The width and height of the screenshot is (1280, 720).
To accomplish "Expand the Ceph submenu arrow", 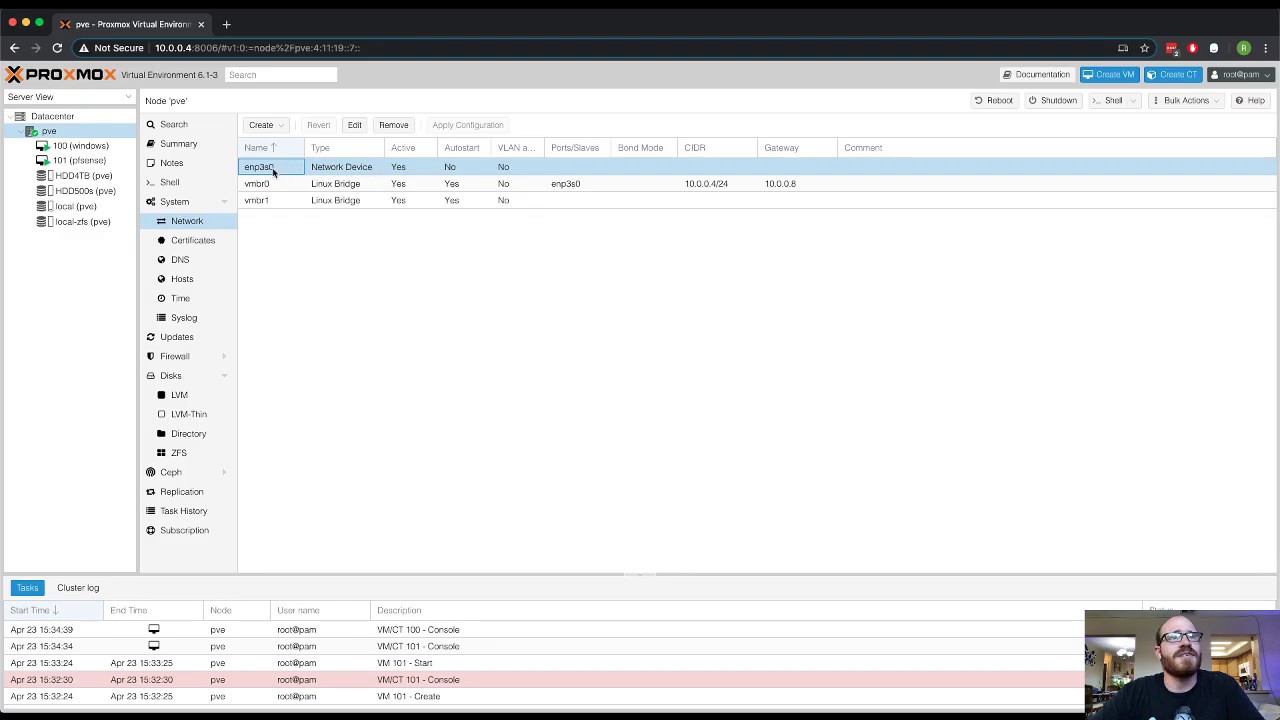I will (x=224, y=472).
